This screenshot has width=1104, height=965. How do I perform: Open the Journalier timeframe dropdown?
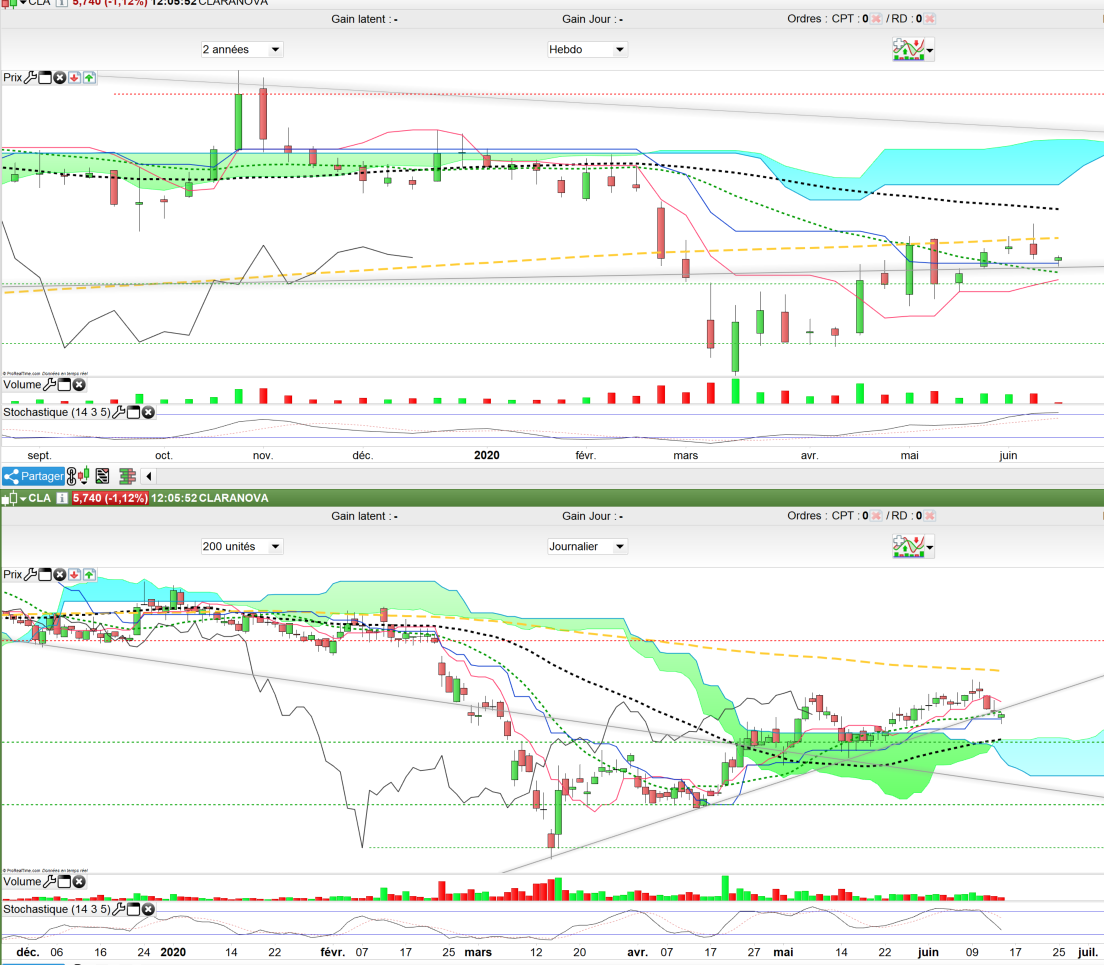click(587, 547)
